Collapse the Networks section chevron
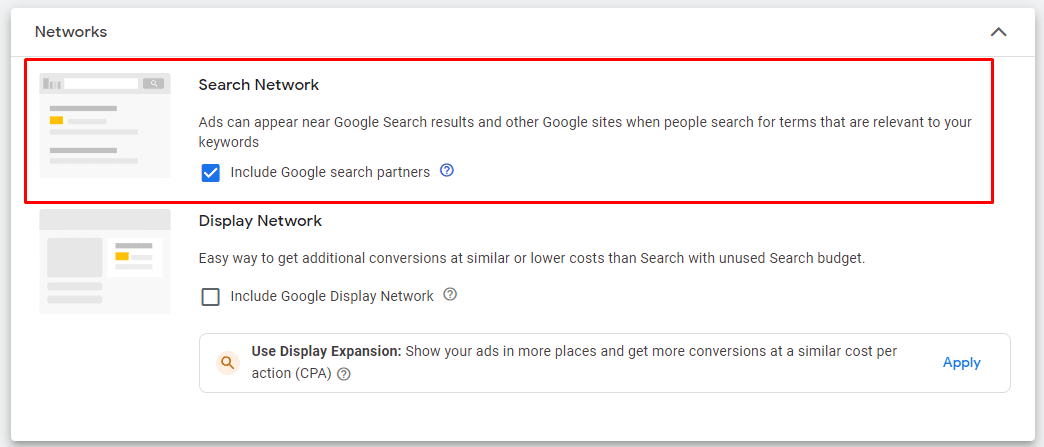The height and width of the screenshot is (447, 1044). pos(998,32)
